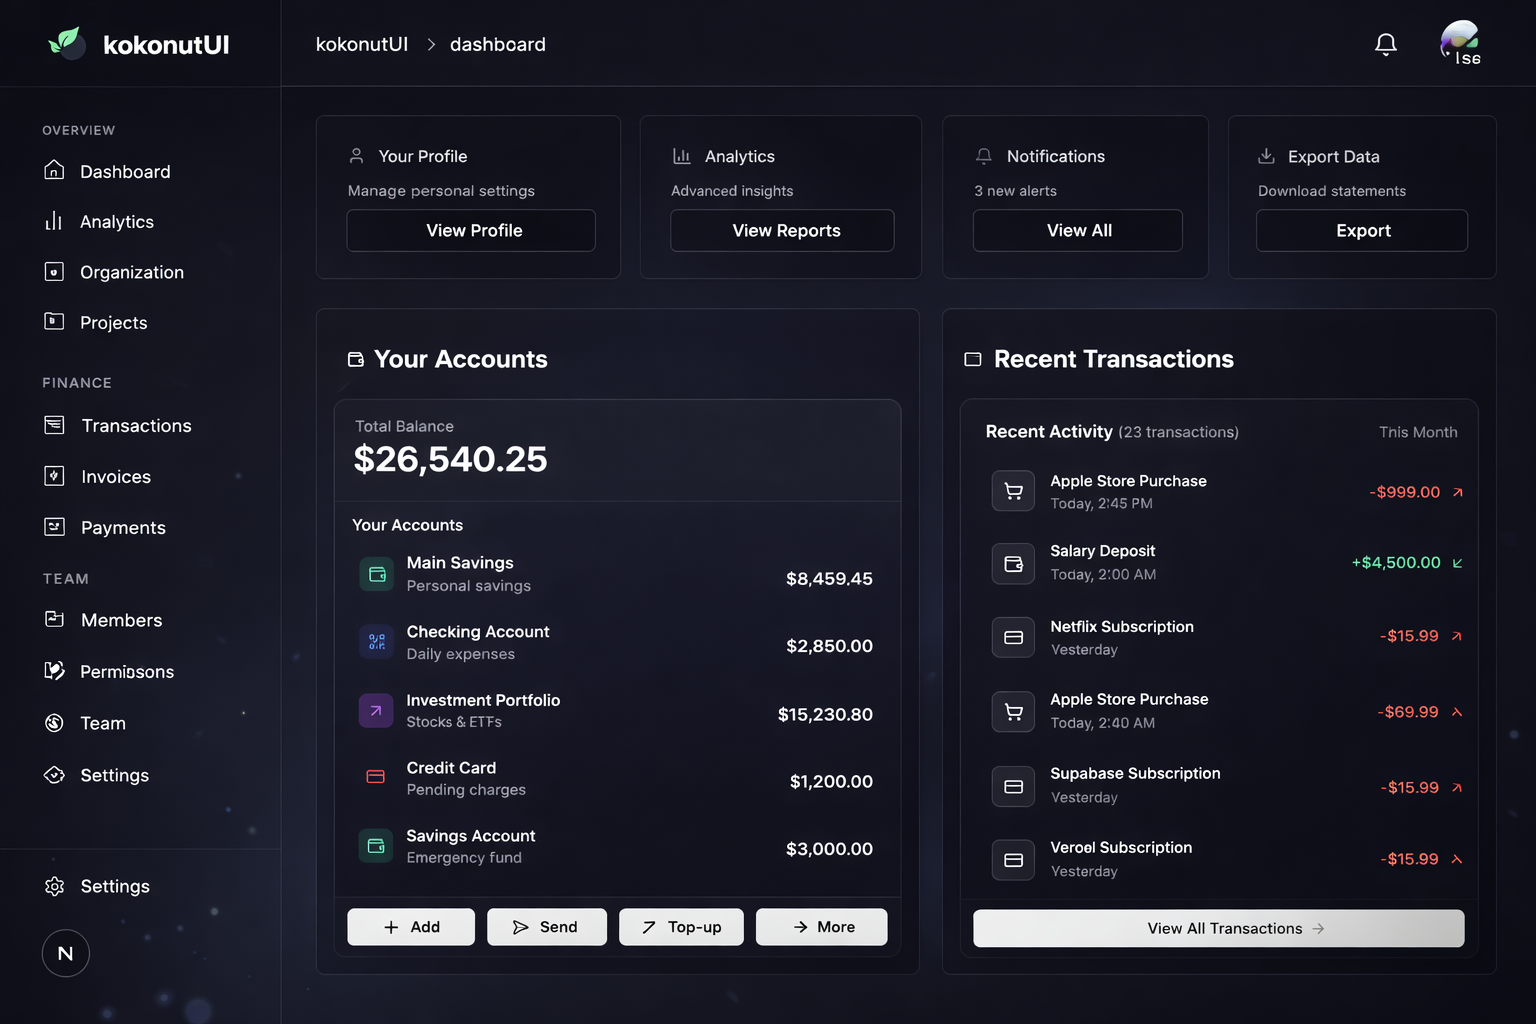This screenshot has width=1536, height=1024.
Task: Click the Salary Deposit wallet icon
Action: click(1013, 563)
